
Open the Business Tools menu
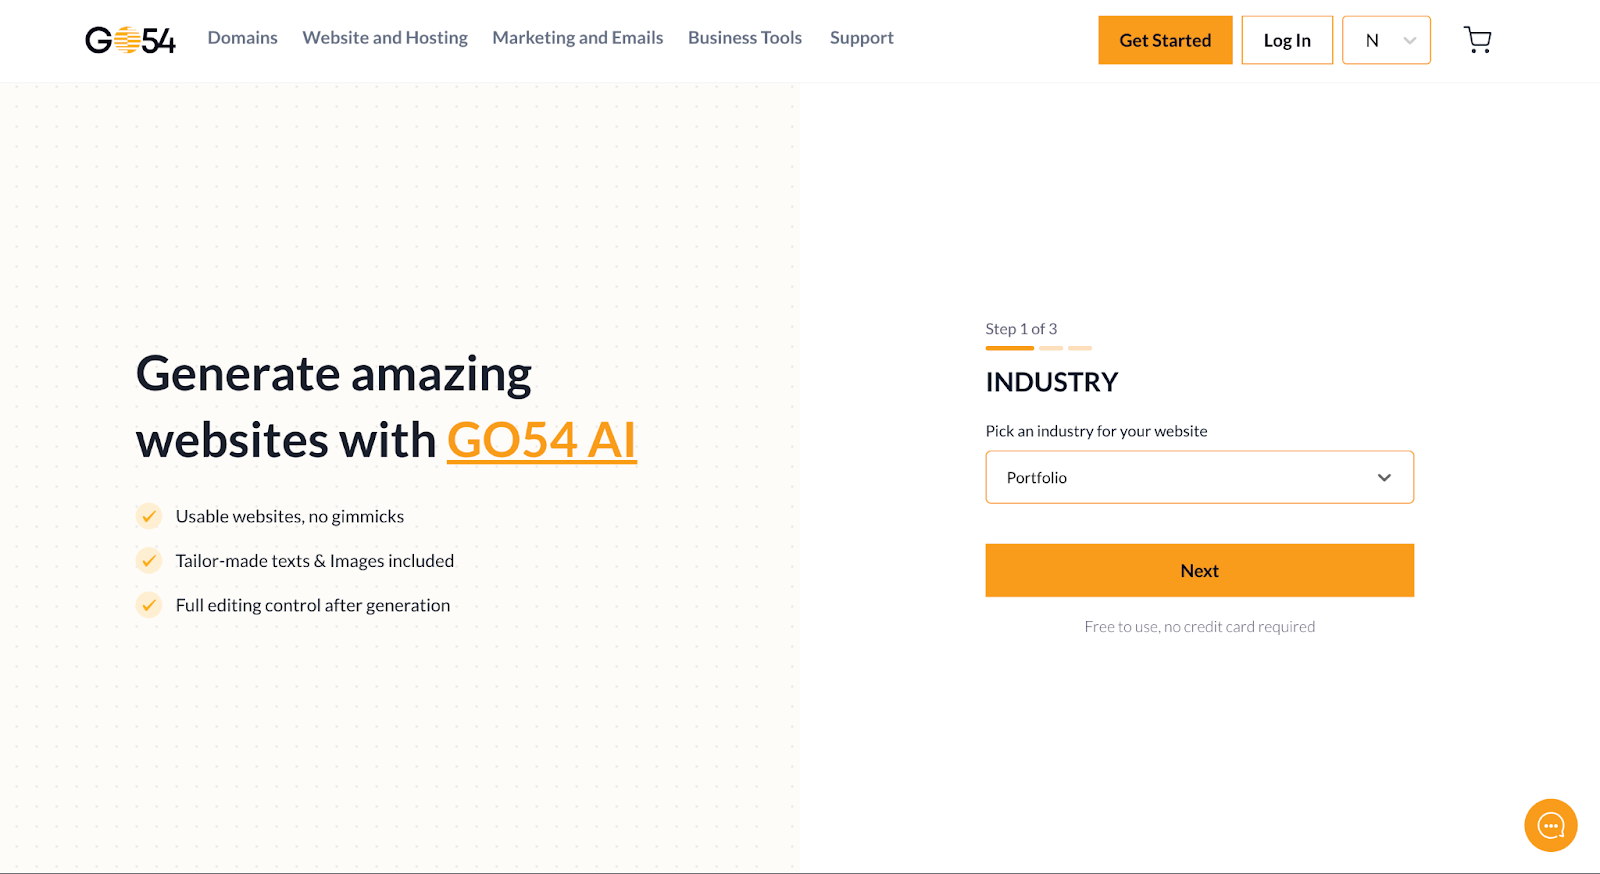tap(745, 38)
